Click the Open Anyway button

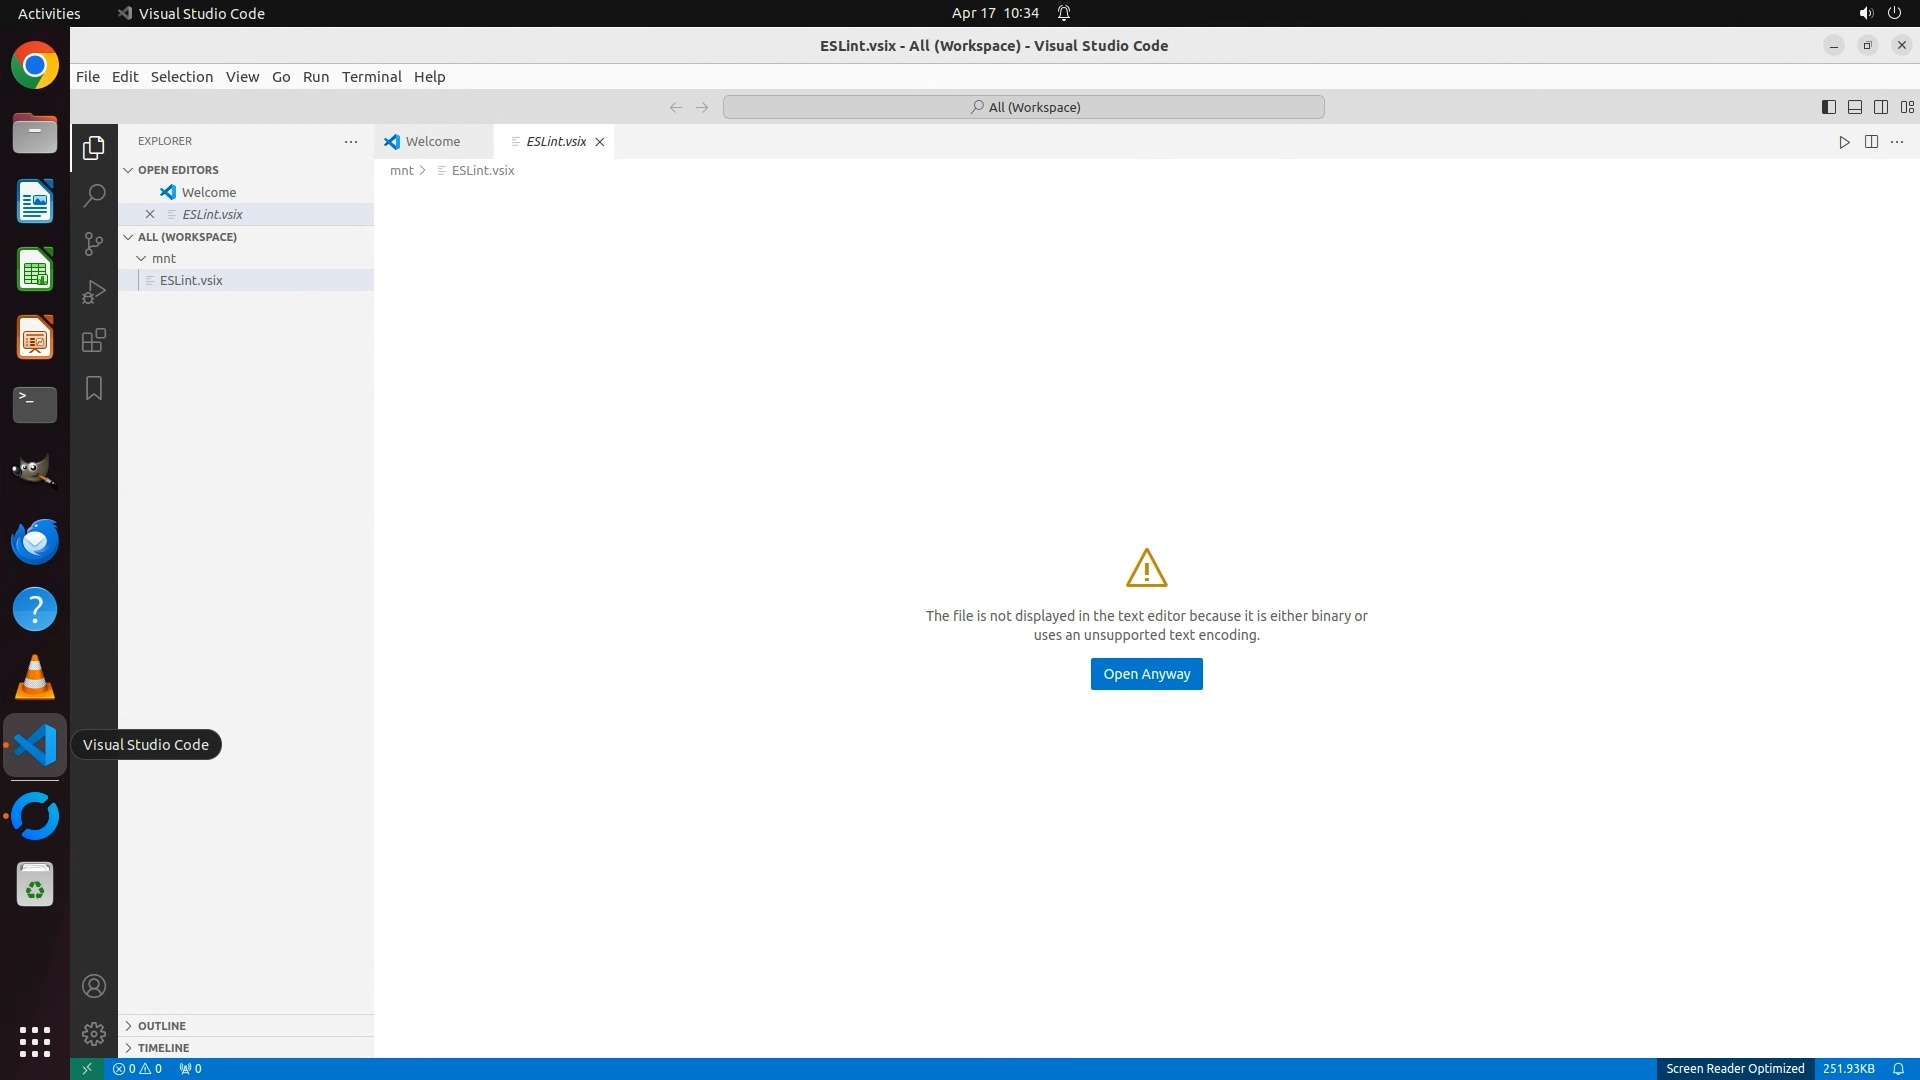[1146, 674]
